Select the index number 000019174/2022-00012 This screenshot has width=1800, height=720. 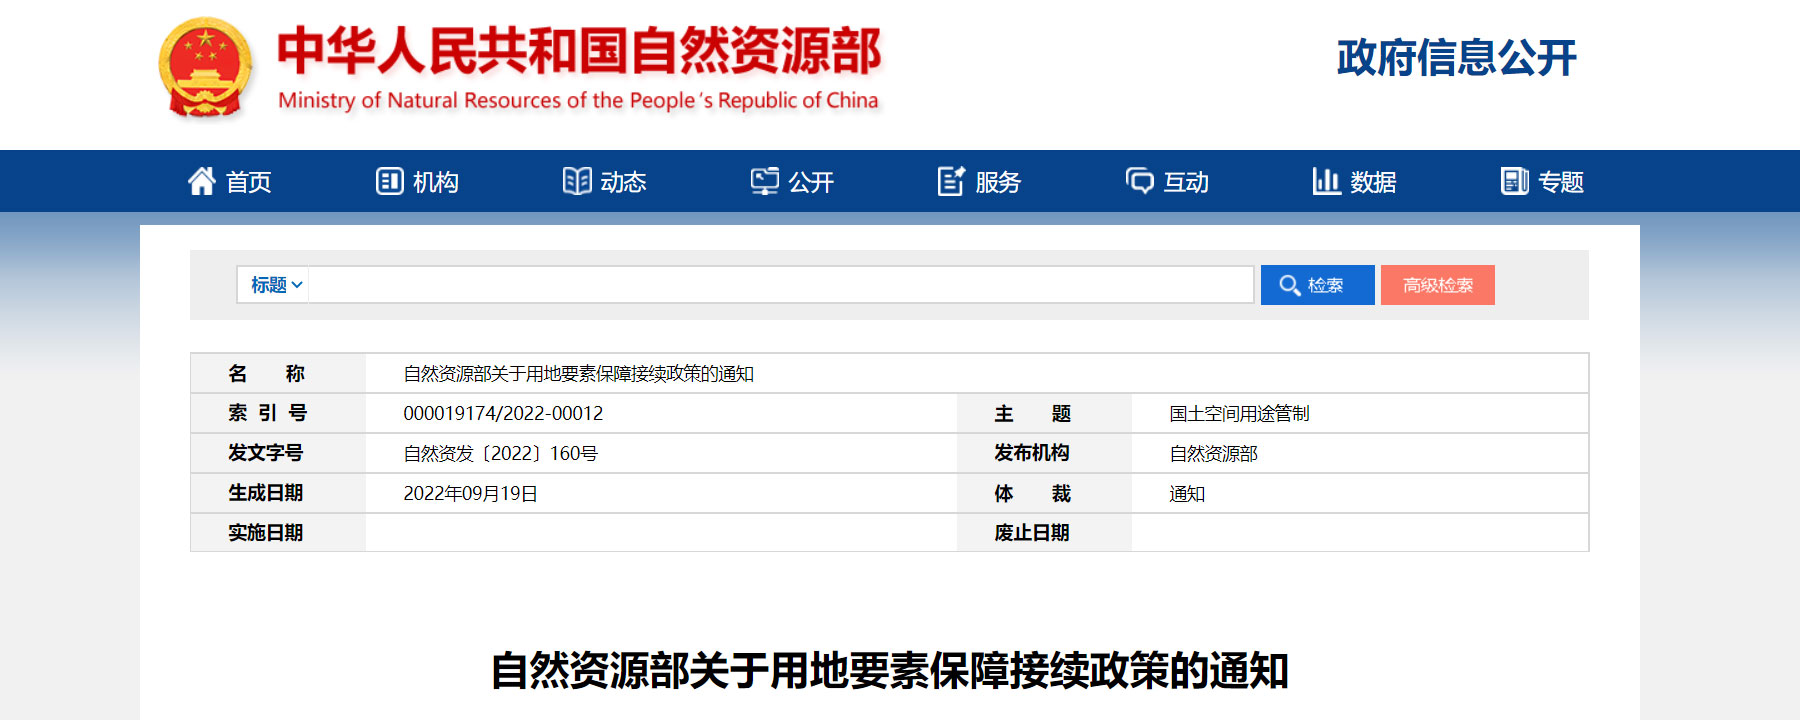tap(503, 413)
